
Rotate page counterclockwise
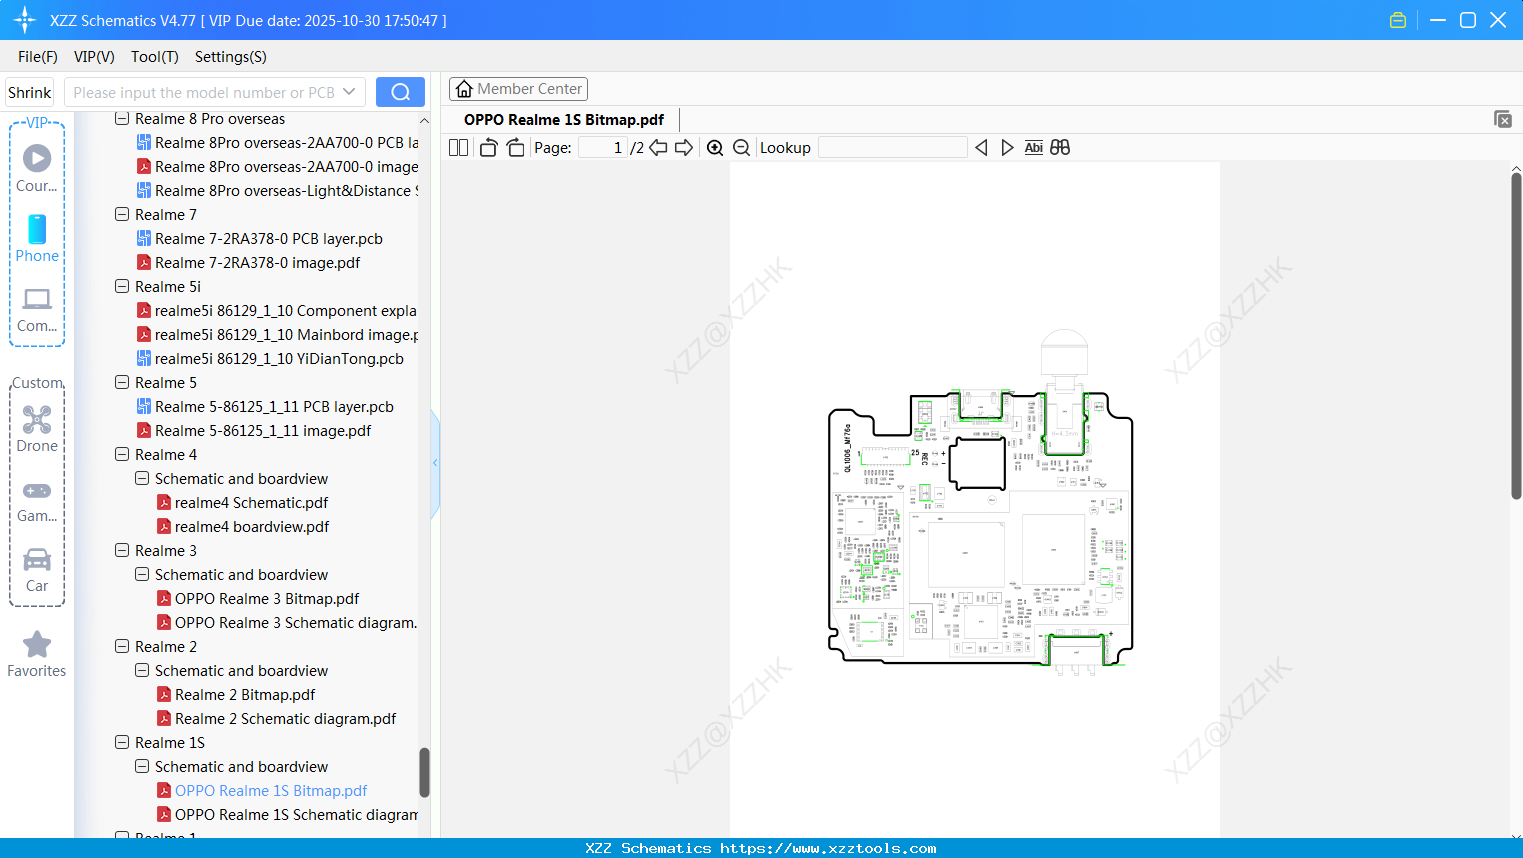(488, 148)
